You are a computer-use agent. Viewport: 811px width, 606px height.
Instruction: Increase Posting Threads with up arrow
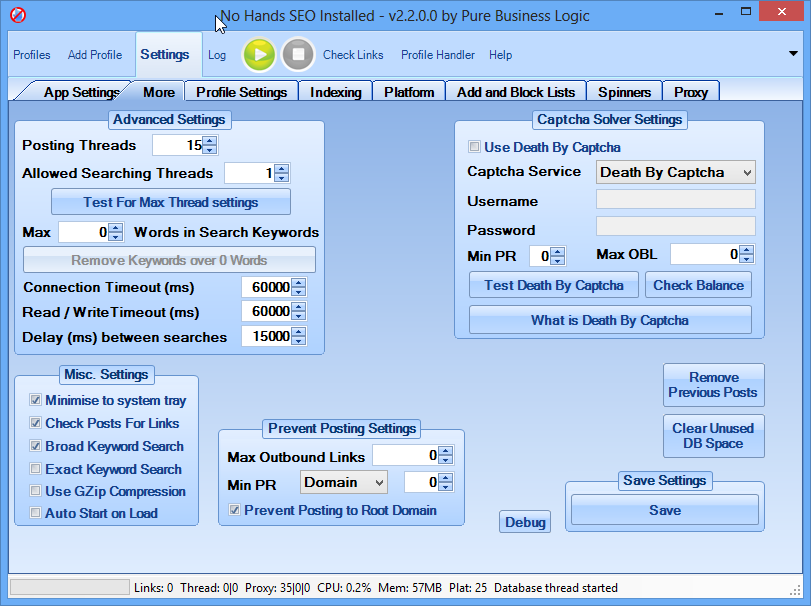pyautogui.click(x=209, y=141)
